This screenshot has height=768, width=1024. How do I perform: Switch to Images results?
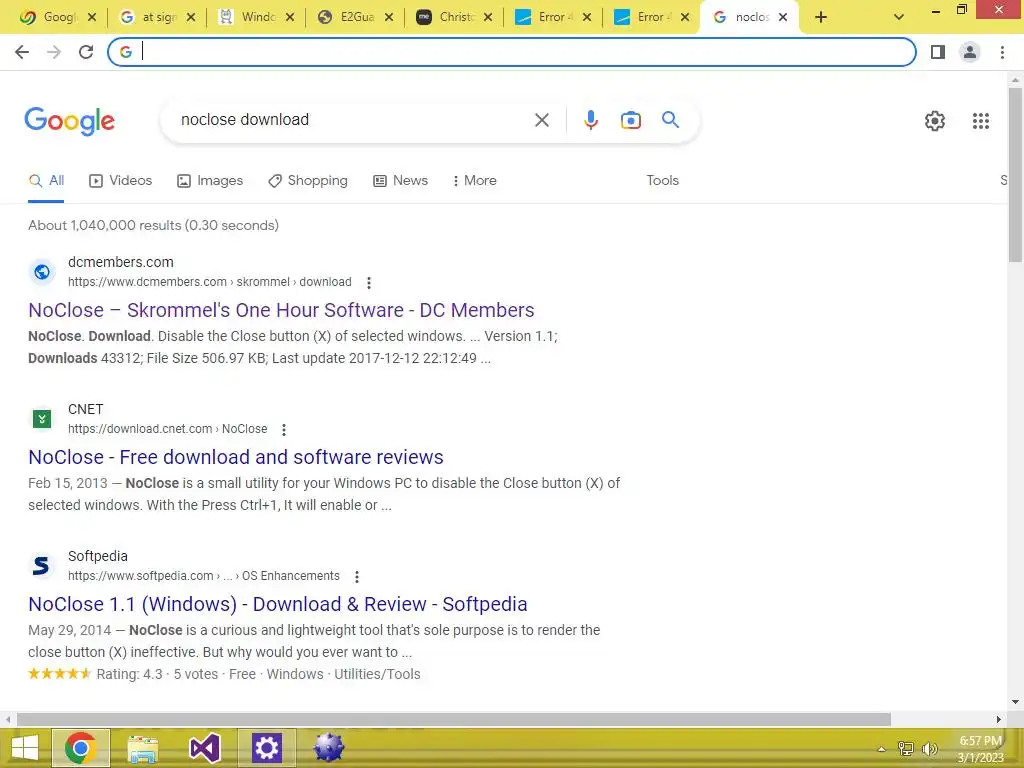point(210,181)
